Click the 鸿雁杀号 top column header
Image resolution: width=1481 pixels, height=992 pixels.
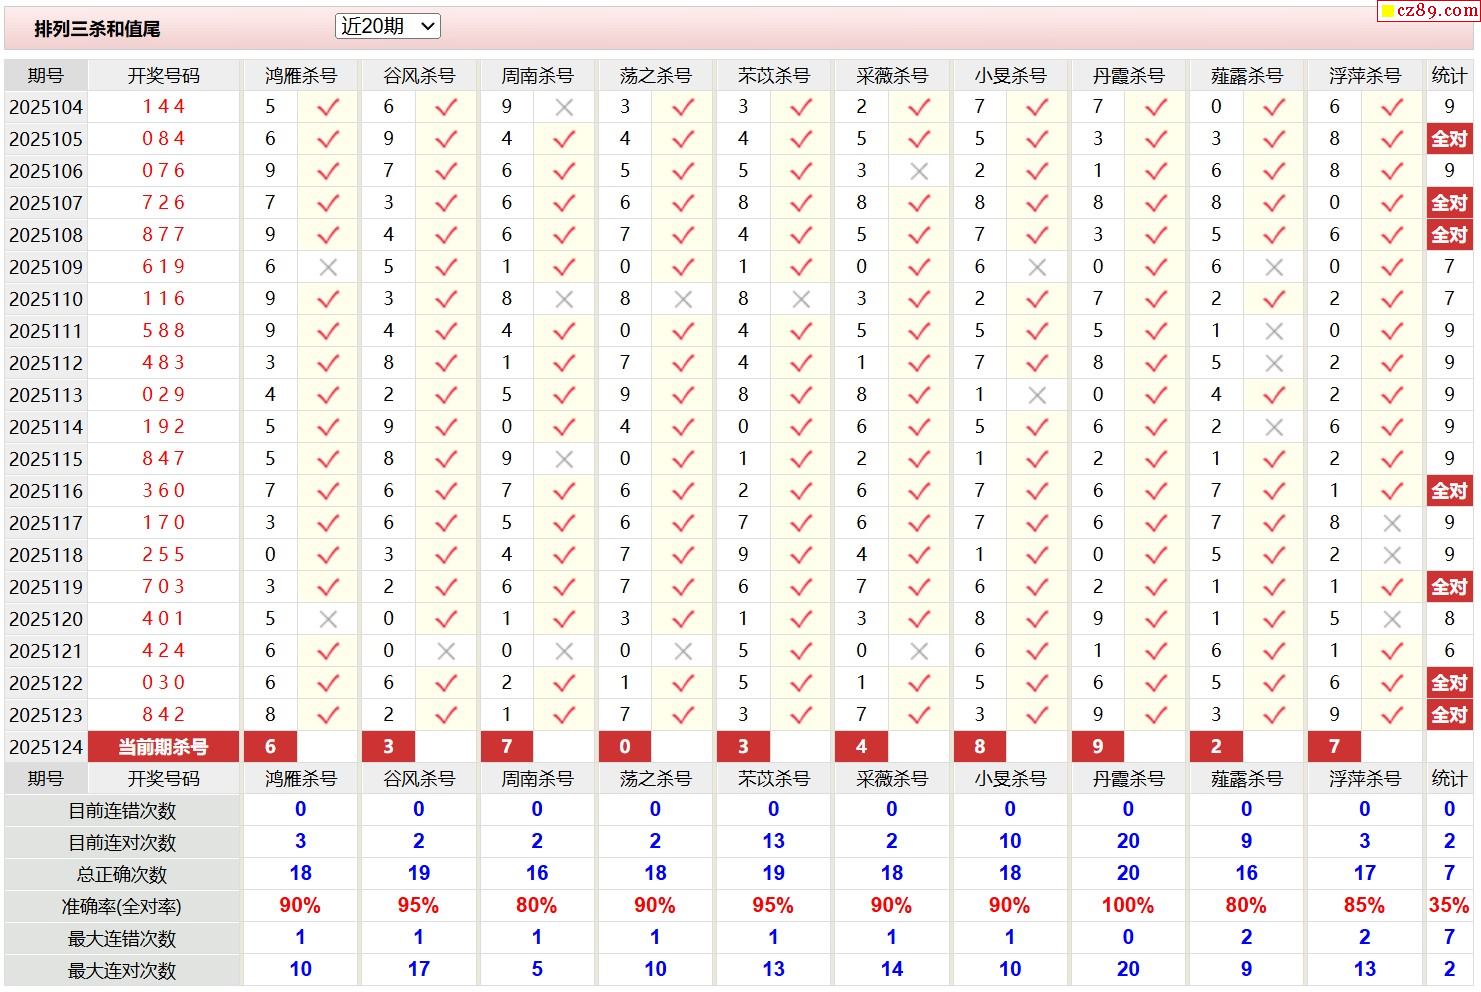click(301, 76)
